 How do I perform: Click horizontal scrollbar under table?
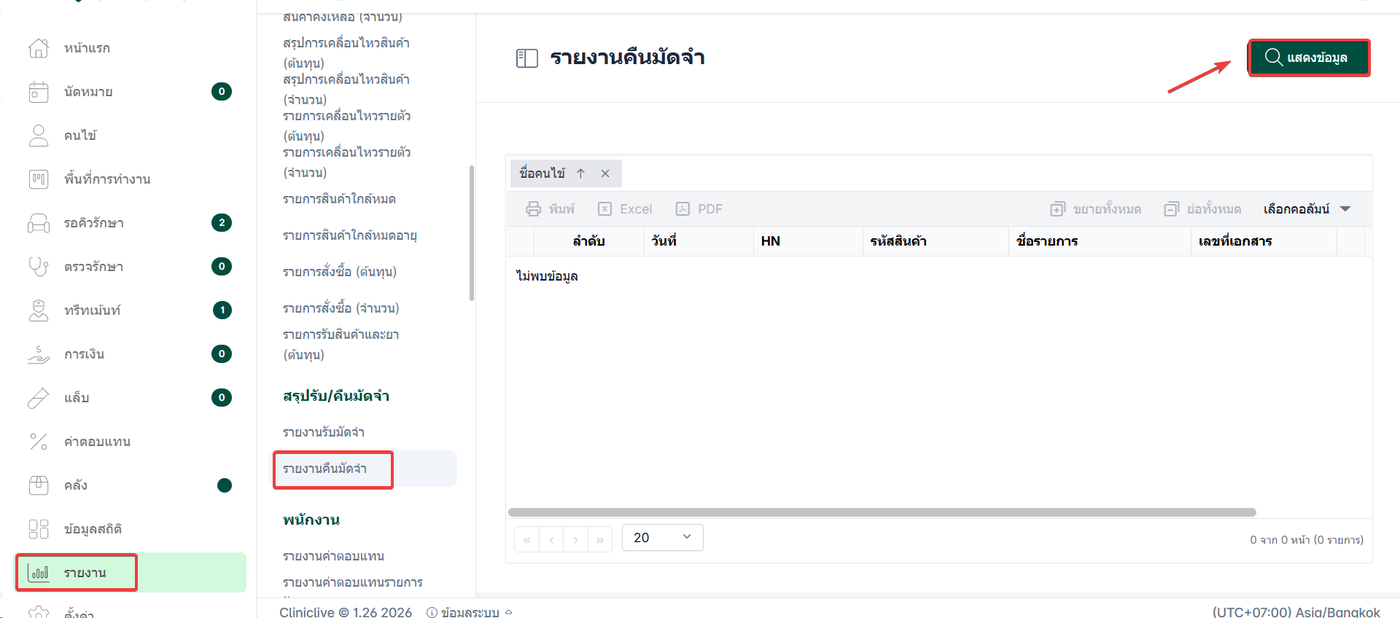882,512
